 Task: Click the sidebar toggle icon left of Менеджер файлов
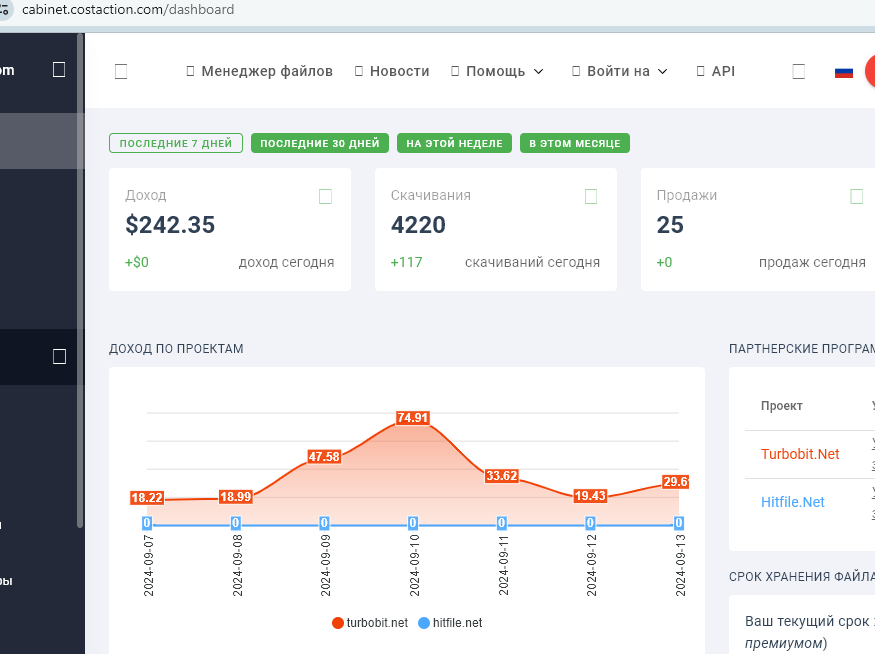121,71
